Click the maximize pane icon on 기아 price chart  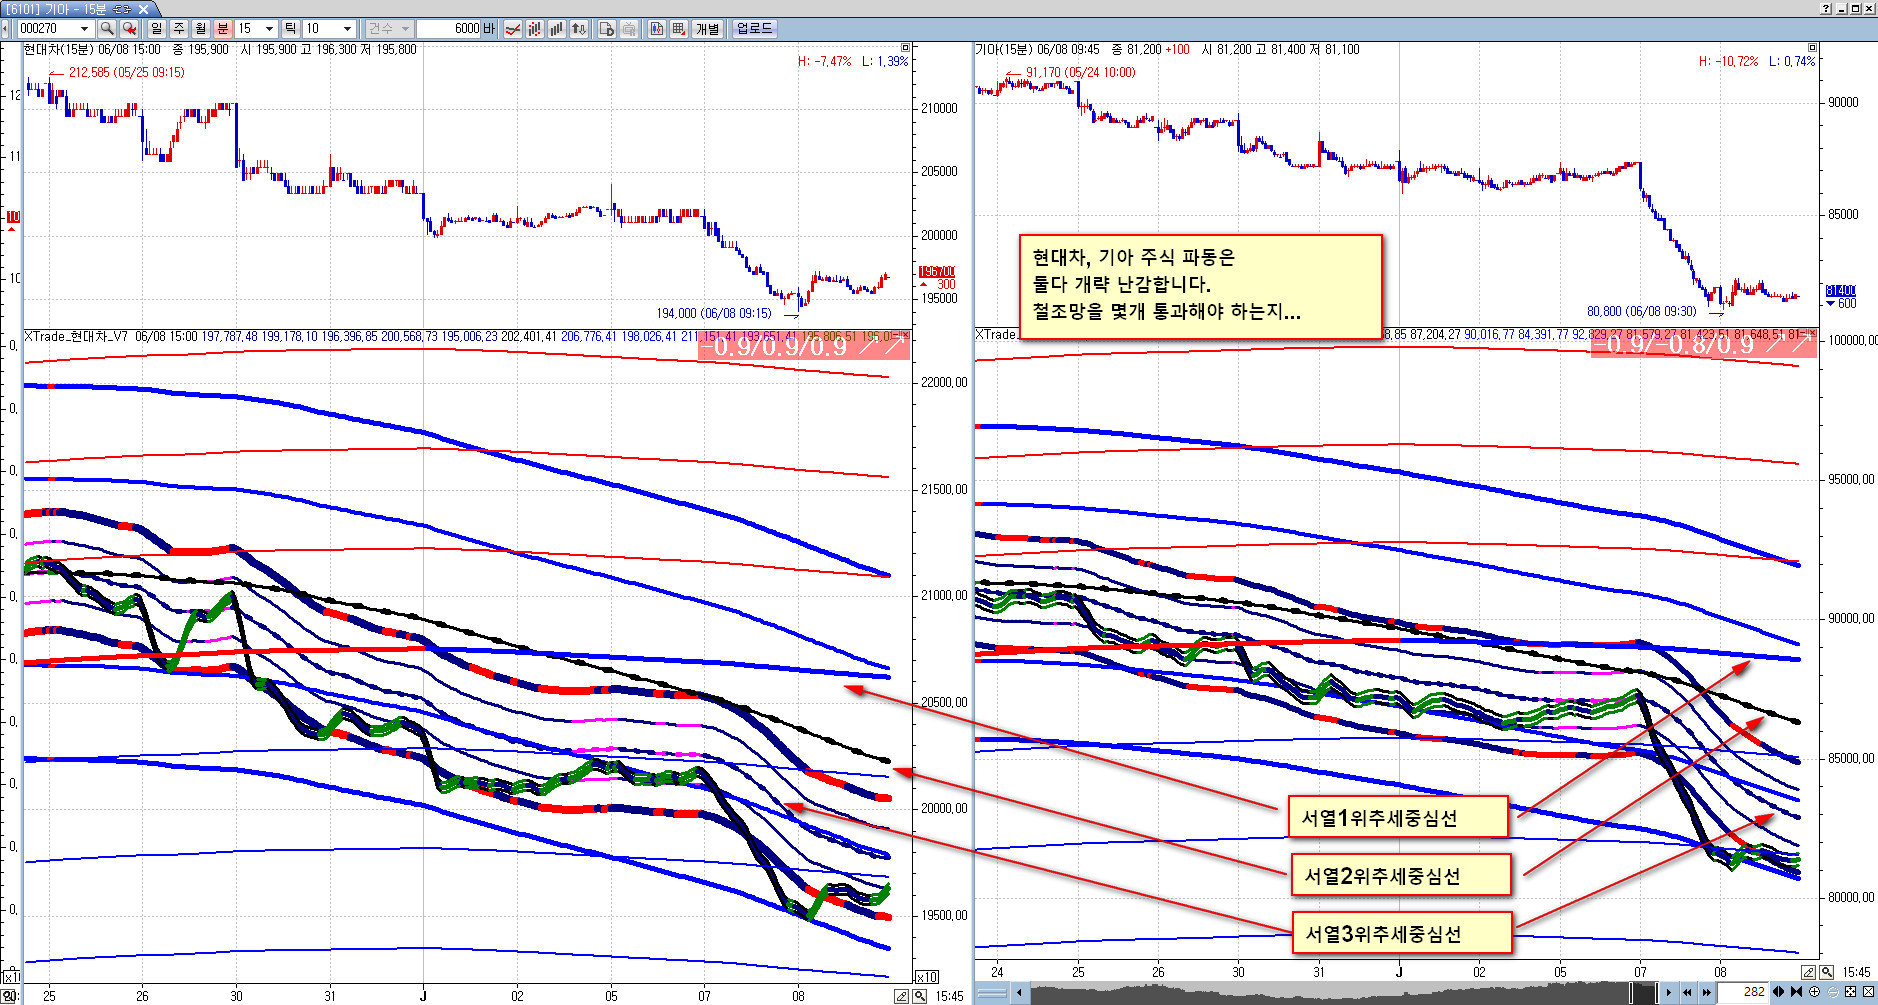[1812, 48]
